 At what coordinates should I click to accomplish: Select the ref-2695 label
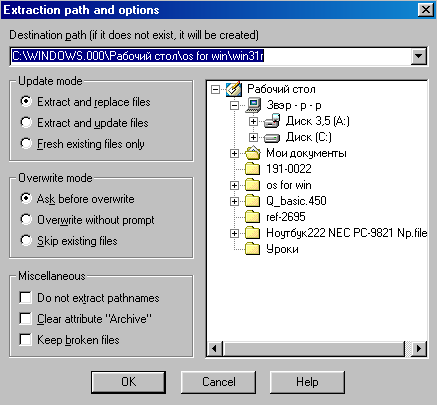tap(286, 217)
